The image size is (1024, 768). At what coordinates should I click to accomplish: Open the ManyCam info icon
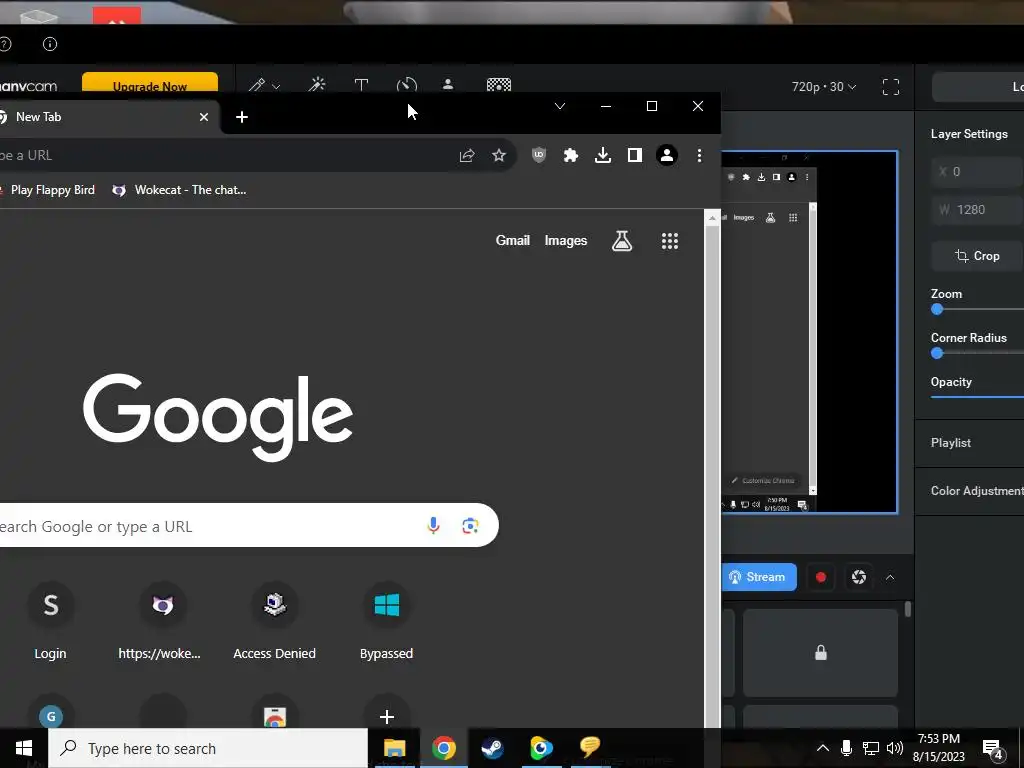coord(50,44)
